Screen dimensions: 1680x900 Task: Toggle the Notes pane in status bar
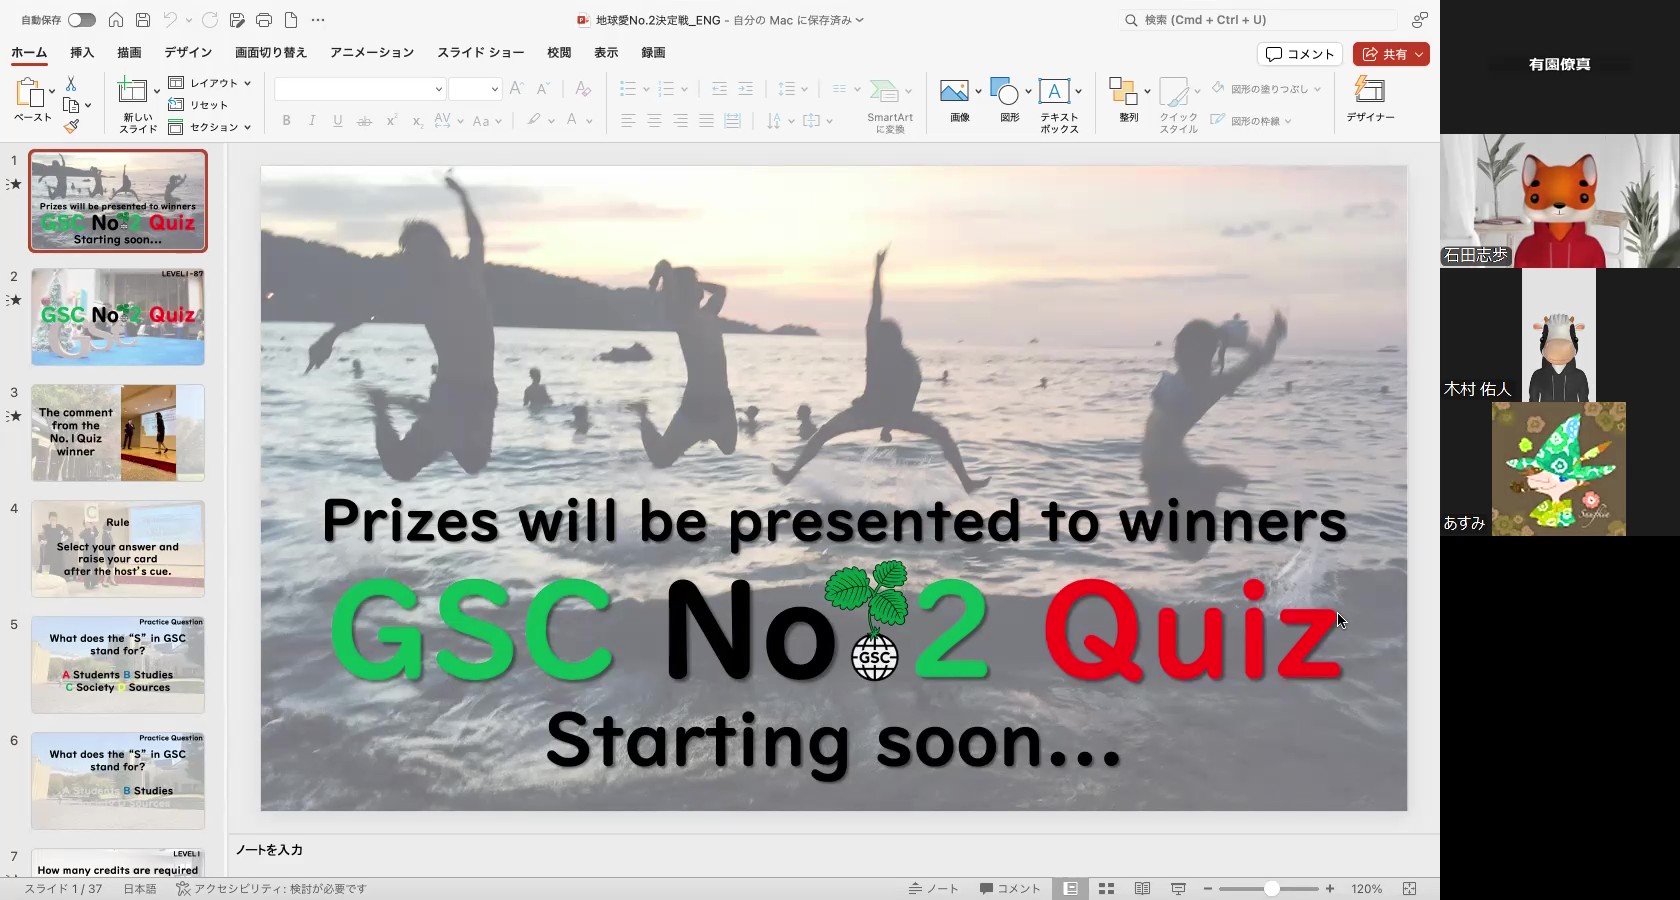[933, 888]
